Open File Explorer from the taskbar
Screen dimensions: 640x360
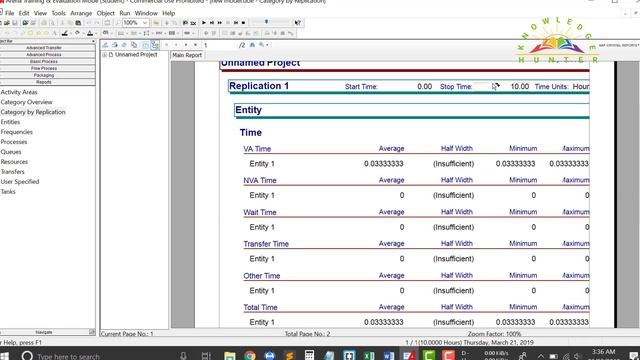click(x=230, y=356)
